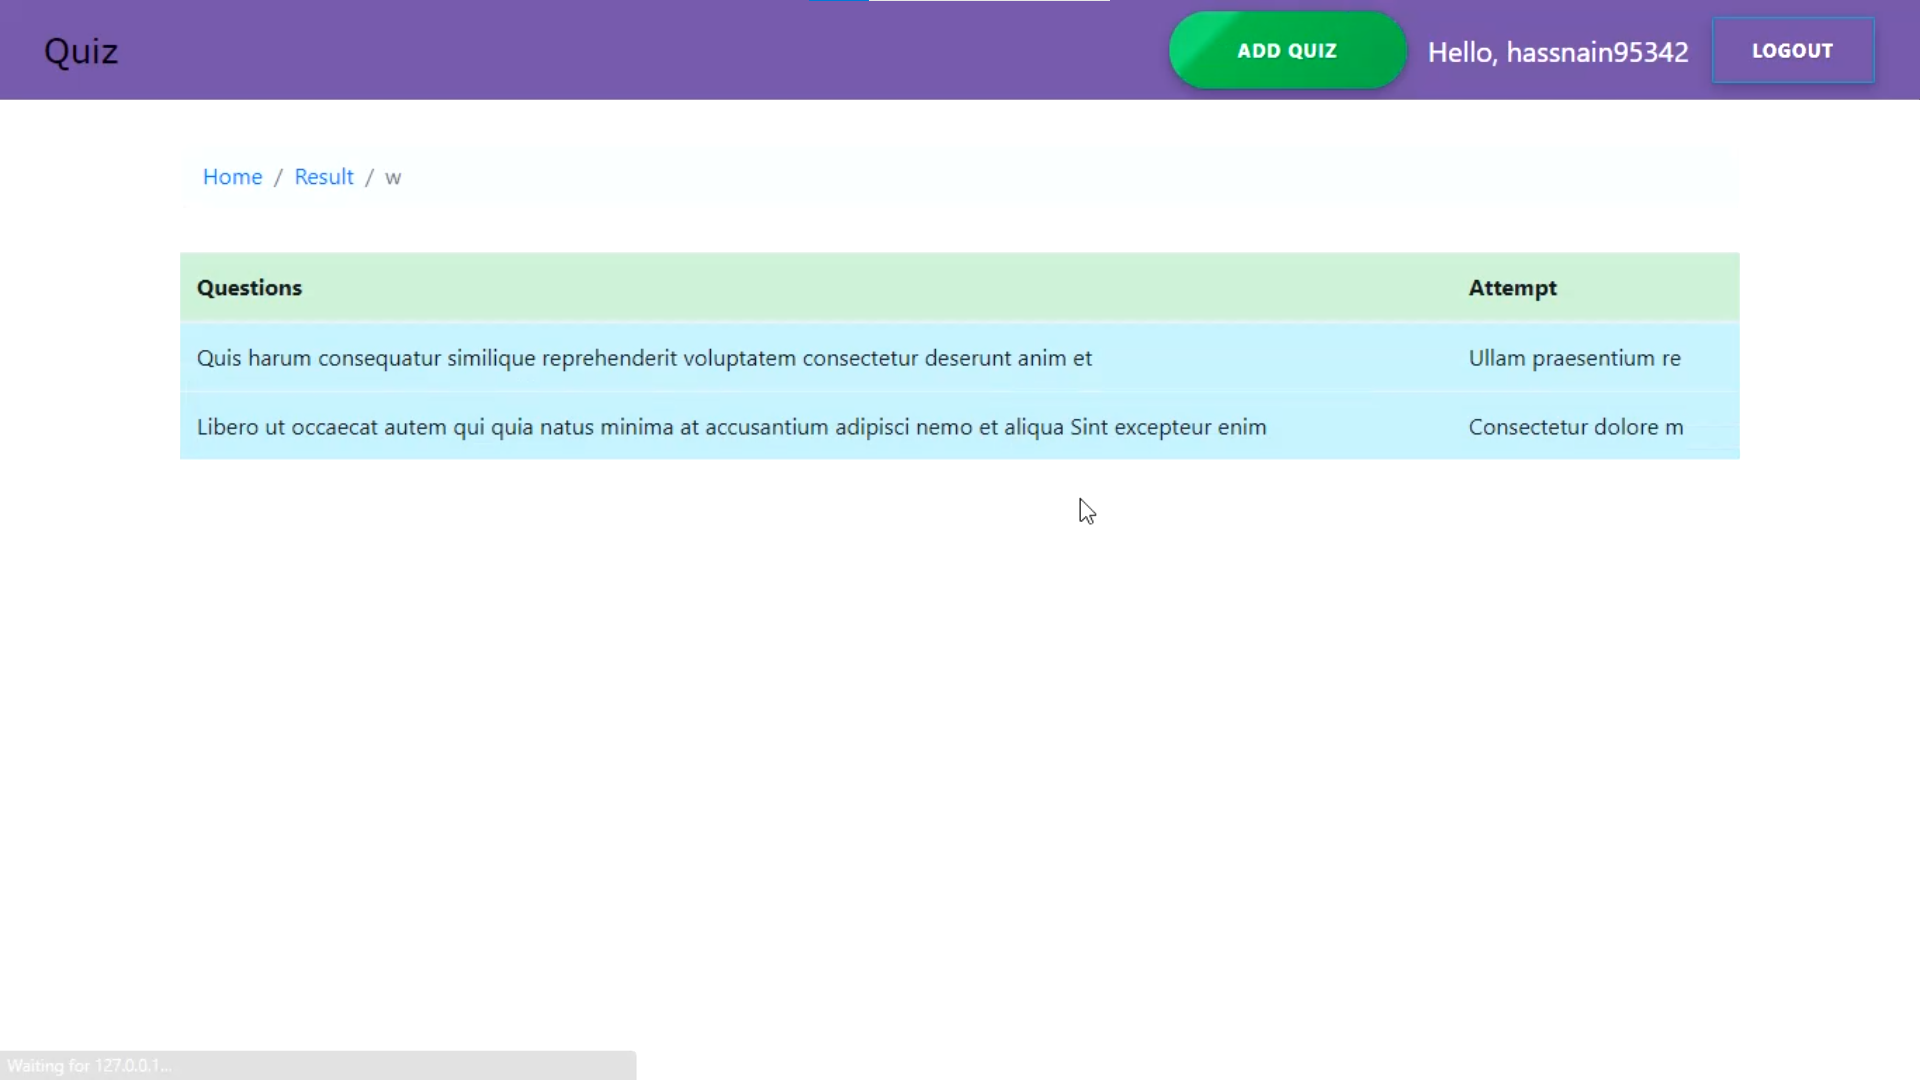Go to the Result breadcrumb link

[323, 177]
